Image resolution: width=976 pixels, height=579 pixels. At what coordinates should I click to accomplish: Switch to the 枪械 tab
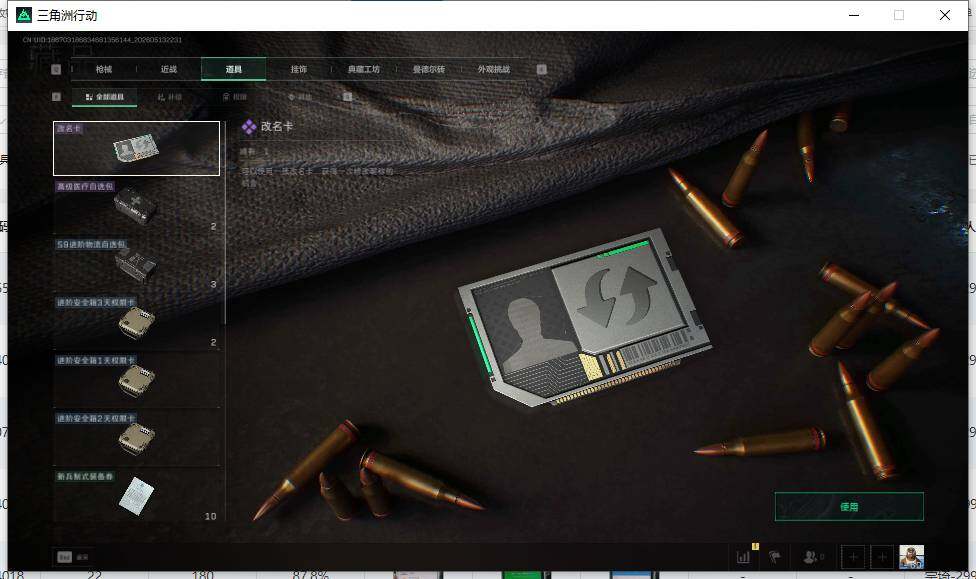click(x=104, y=69)
